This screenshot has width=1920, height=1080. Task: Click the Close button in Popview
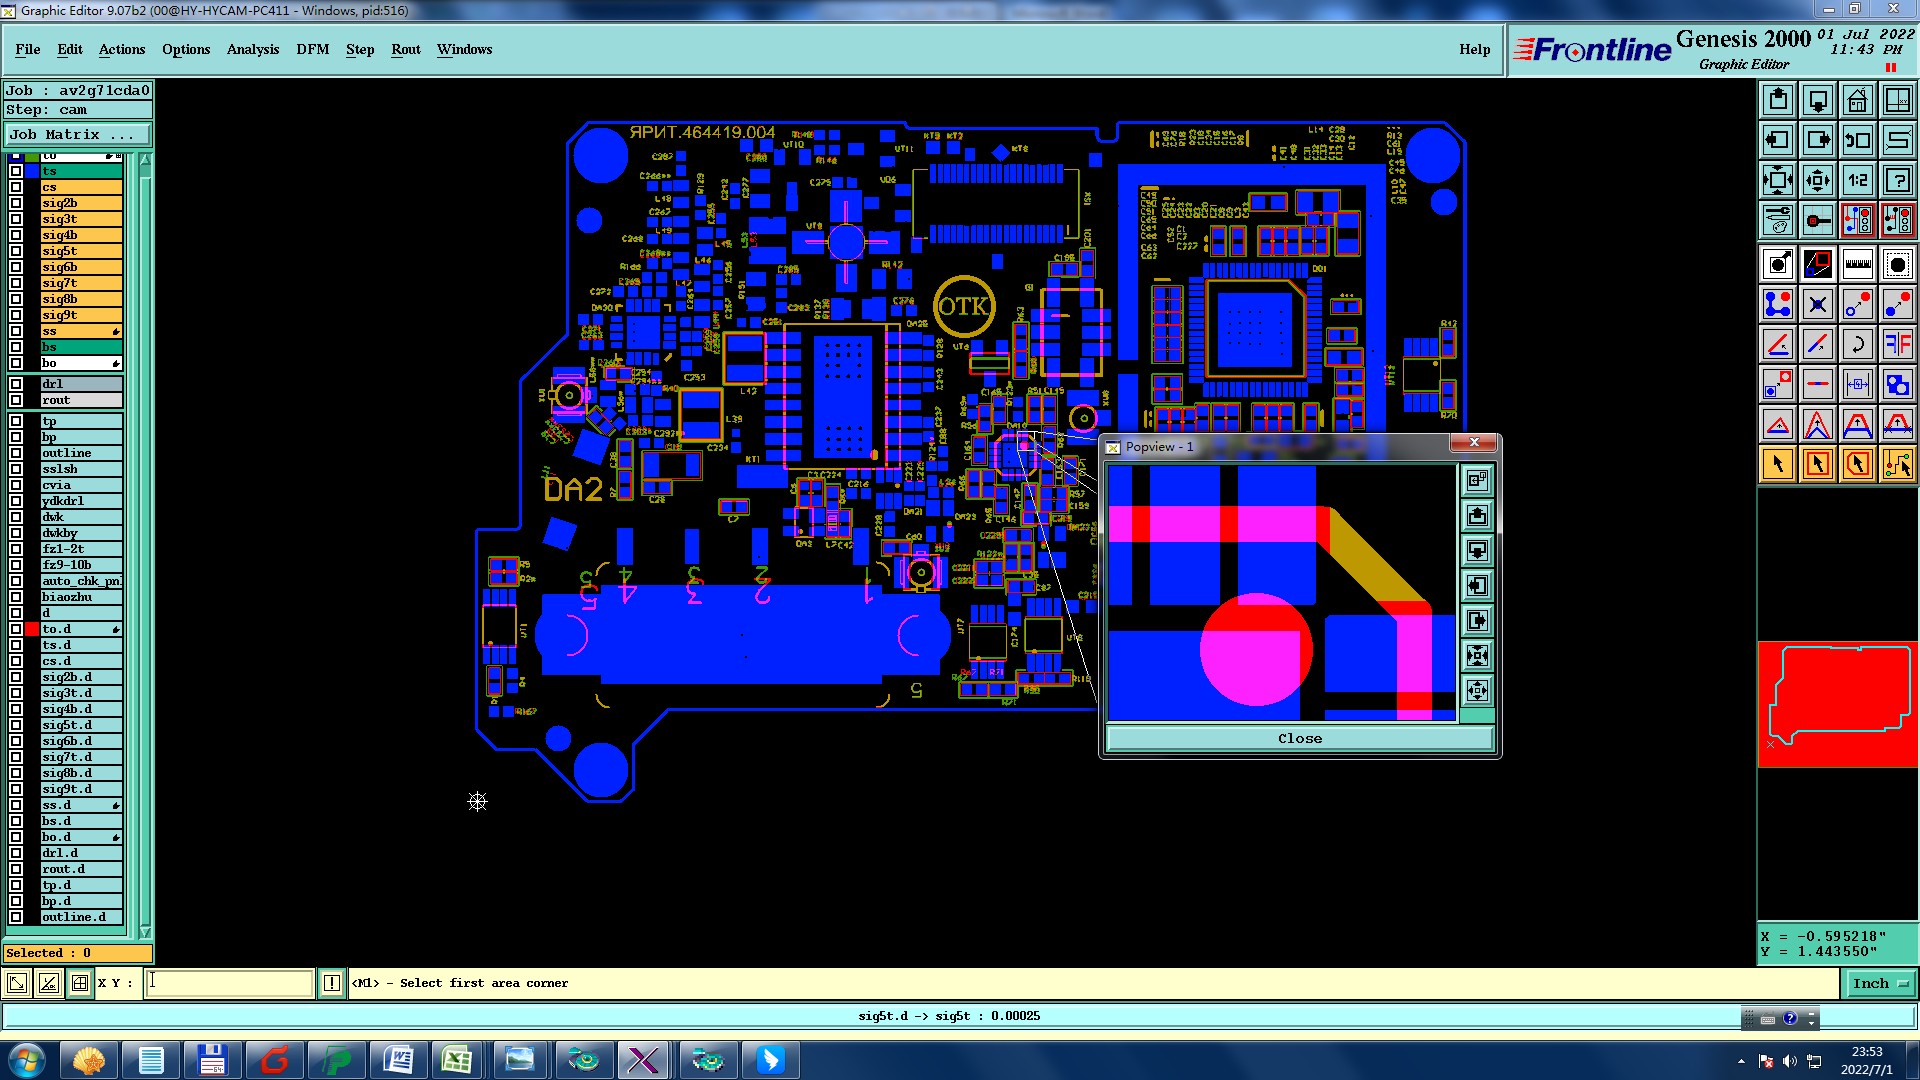[1299, 738]
